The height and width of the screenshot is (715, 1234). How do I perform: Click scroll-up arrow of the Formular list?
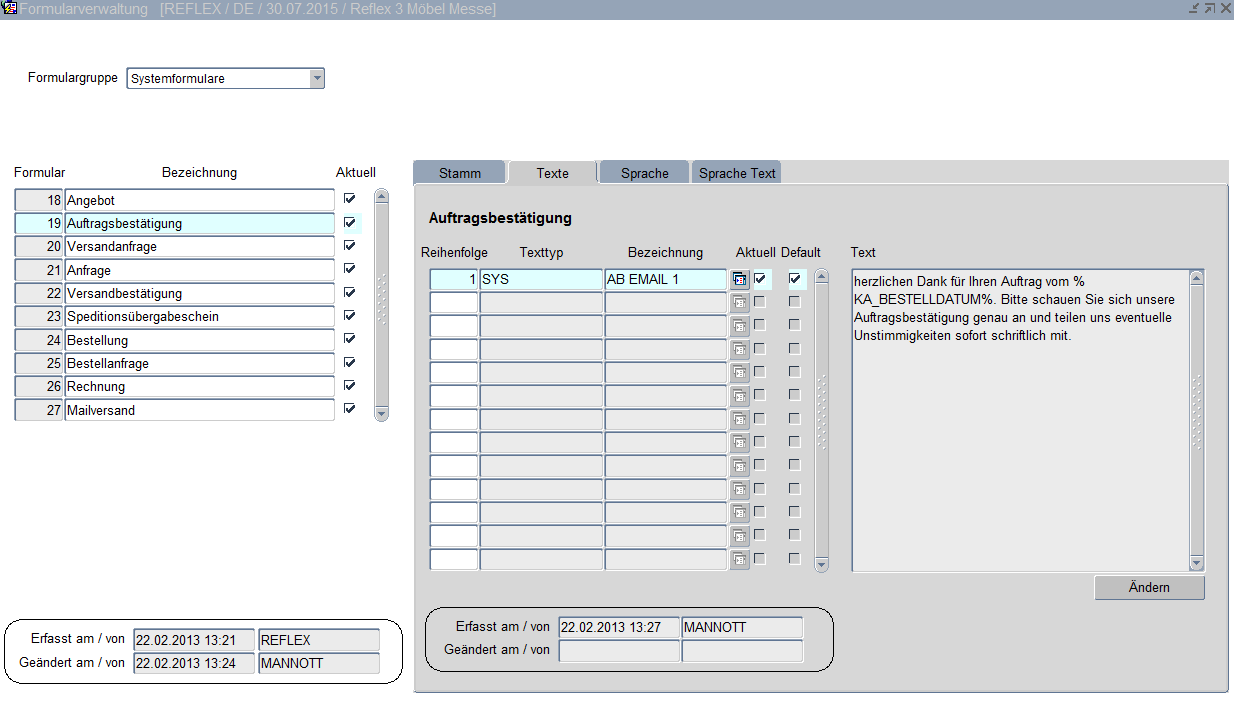381,197
